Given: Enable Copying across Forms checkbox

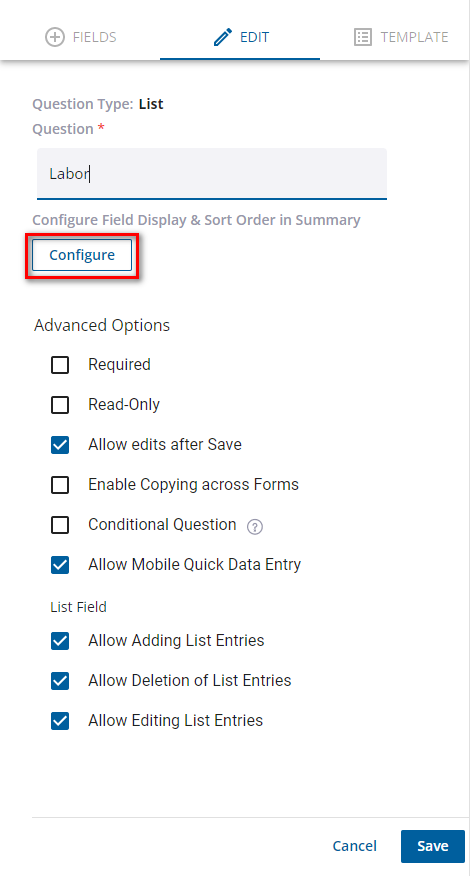Looking at the screenshot, I should tap(60, 485).
